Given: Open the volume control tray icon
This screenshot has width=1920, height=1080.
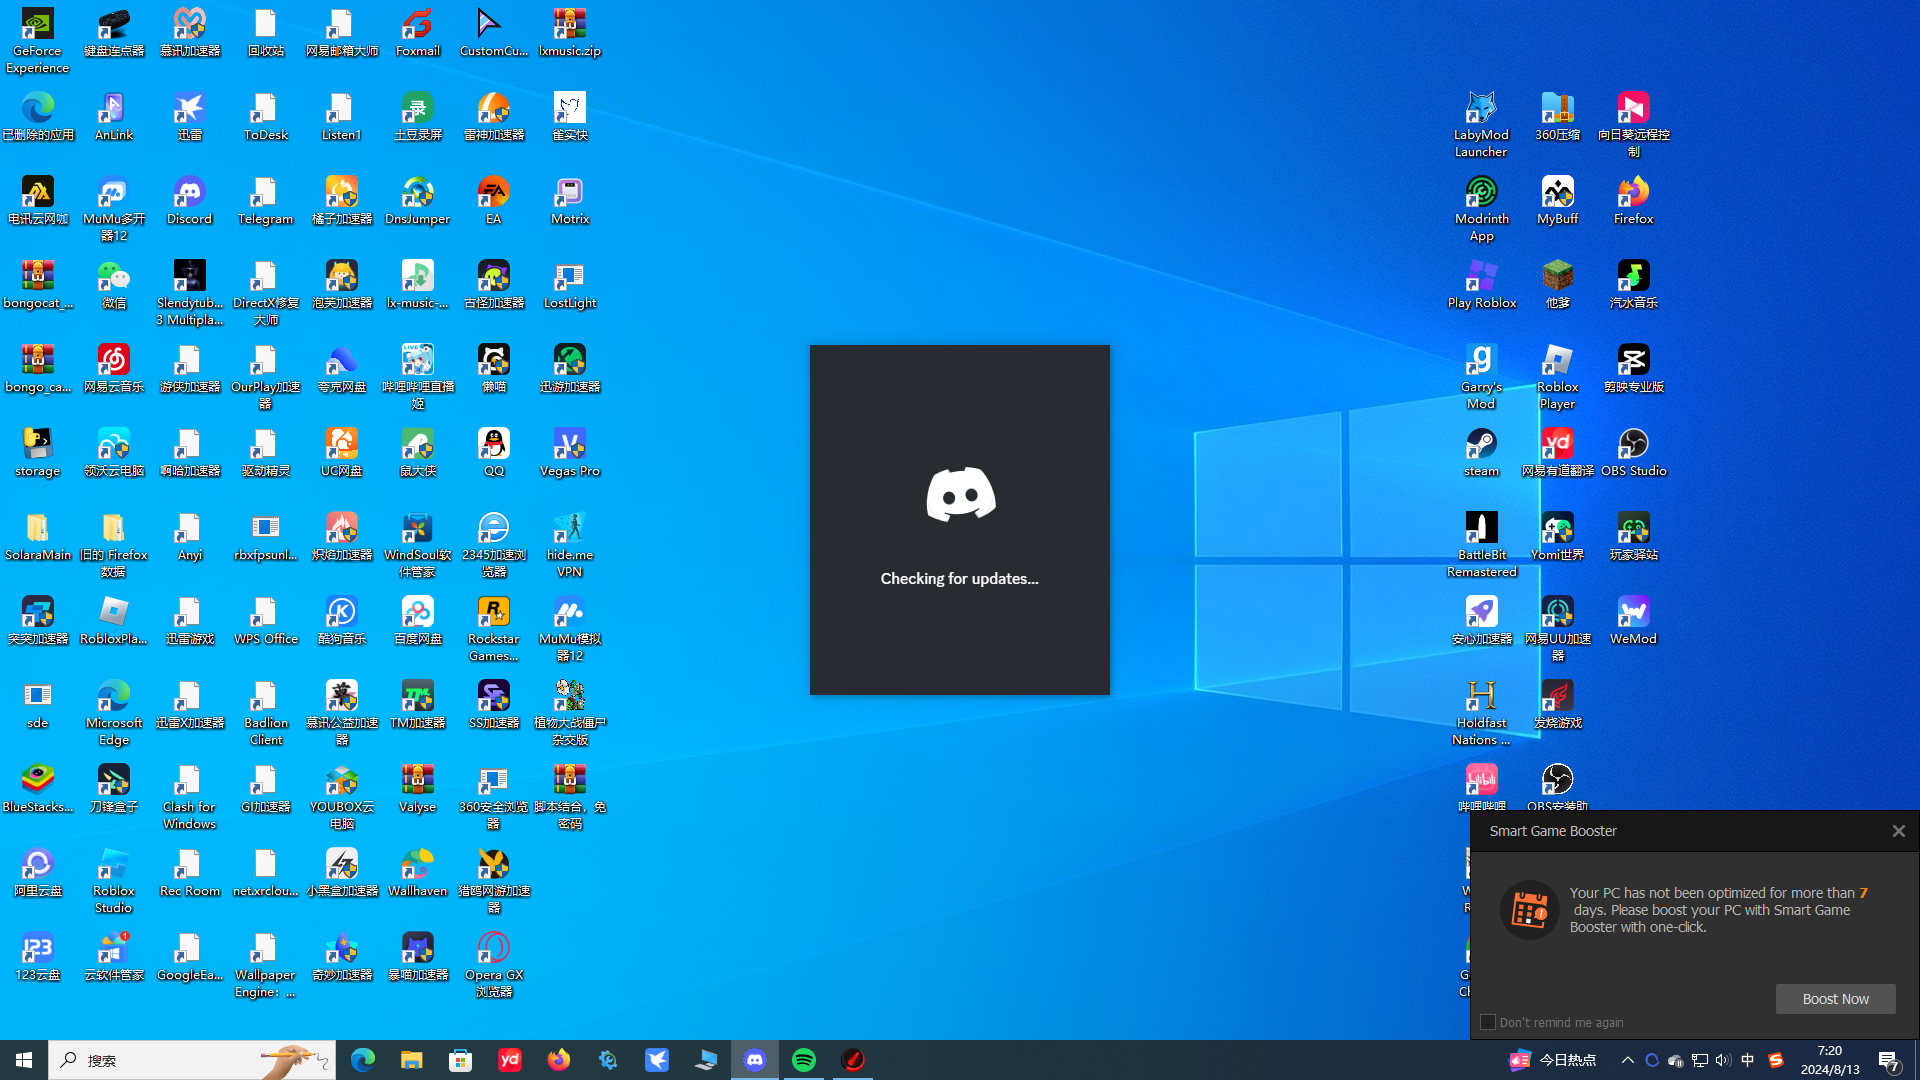Looking at the screenshot, I should (x=1722, y=1060).
